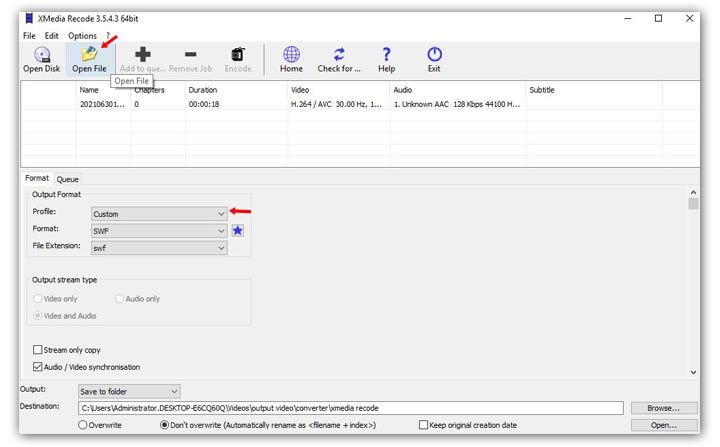This screenshot has width=720, height=447.
Task: Open the Options menu
Action: tap(82, 36)
